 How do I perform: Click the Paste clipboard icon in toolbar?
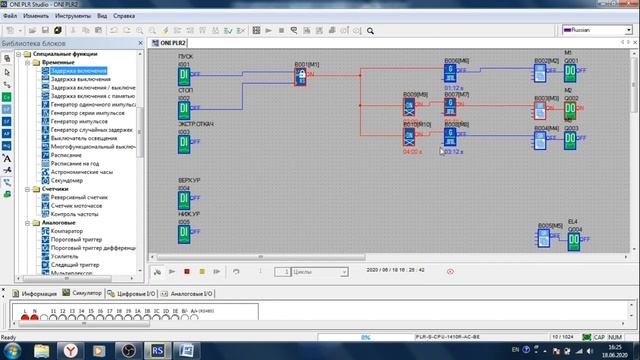pyautogui.click(x=98, y=31)
